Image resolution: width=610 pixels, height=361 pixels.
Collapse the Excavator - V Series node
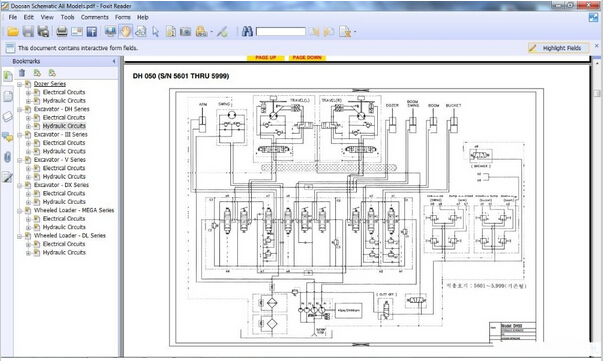(19, 160)
